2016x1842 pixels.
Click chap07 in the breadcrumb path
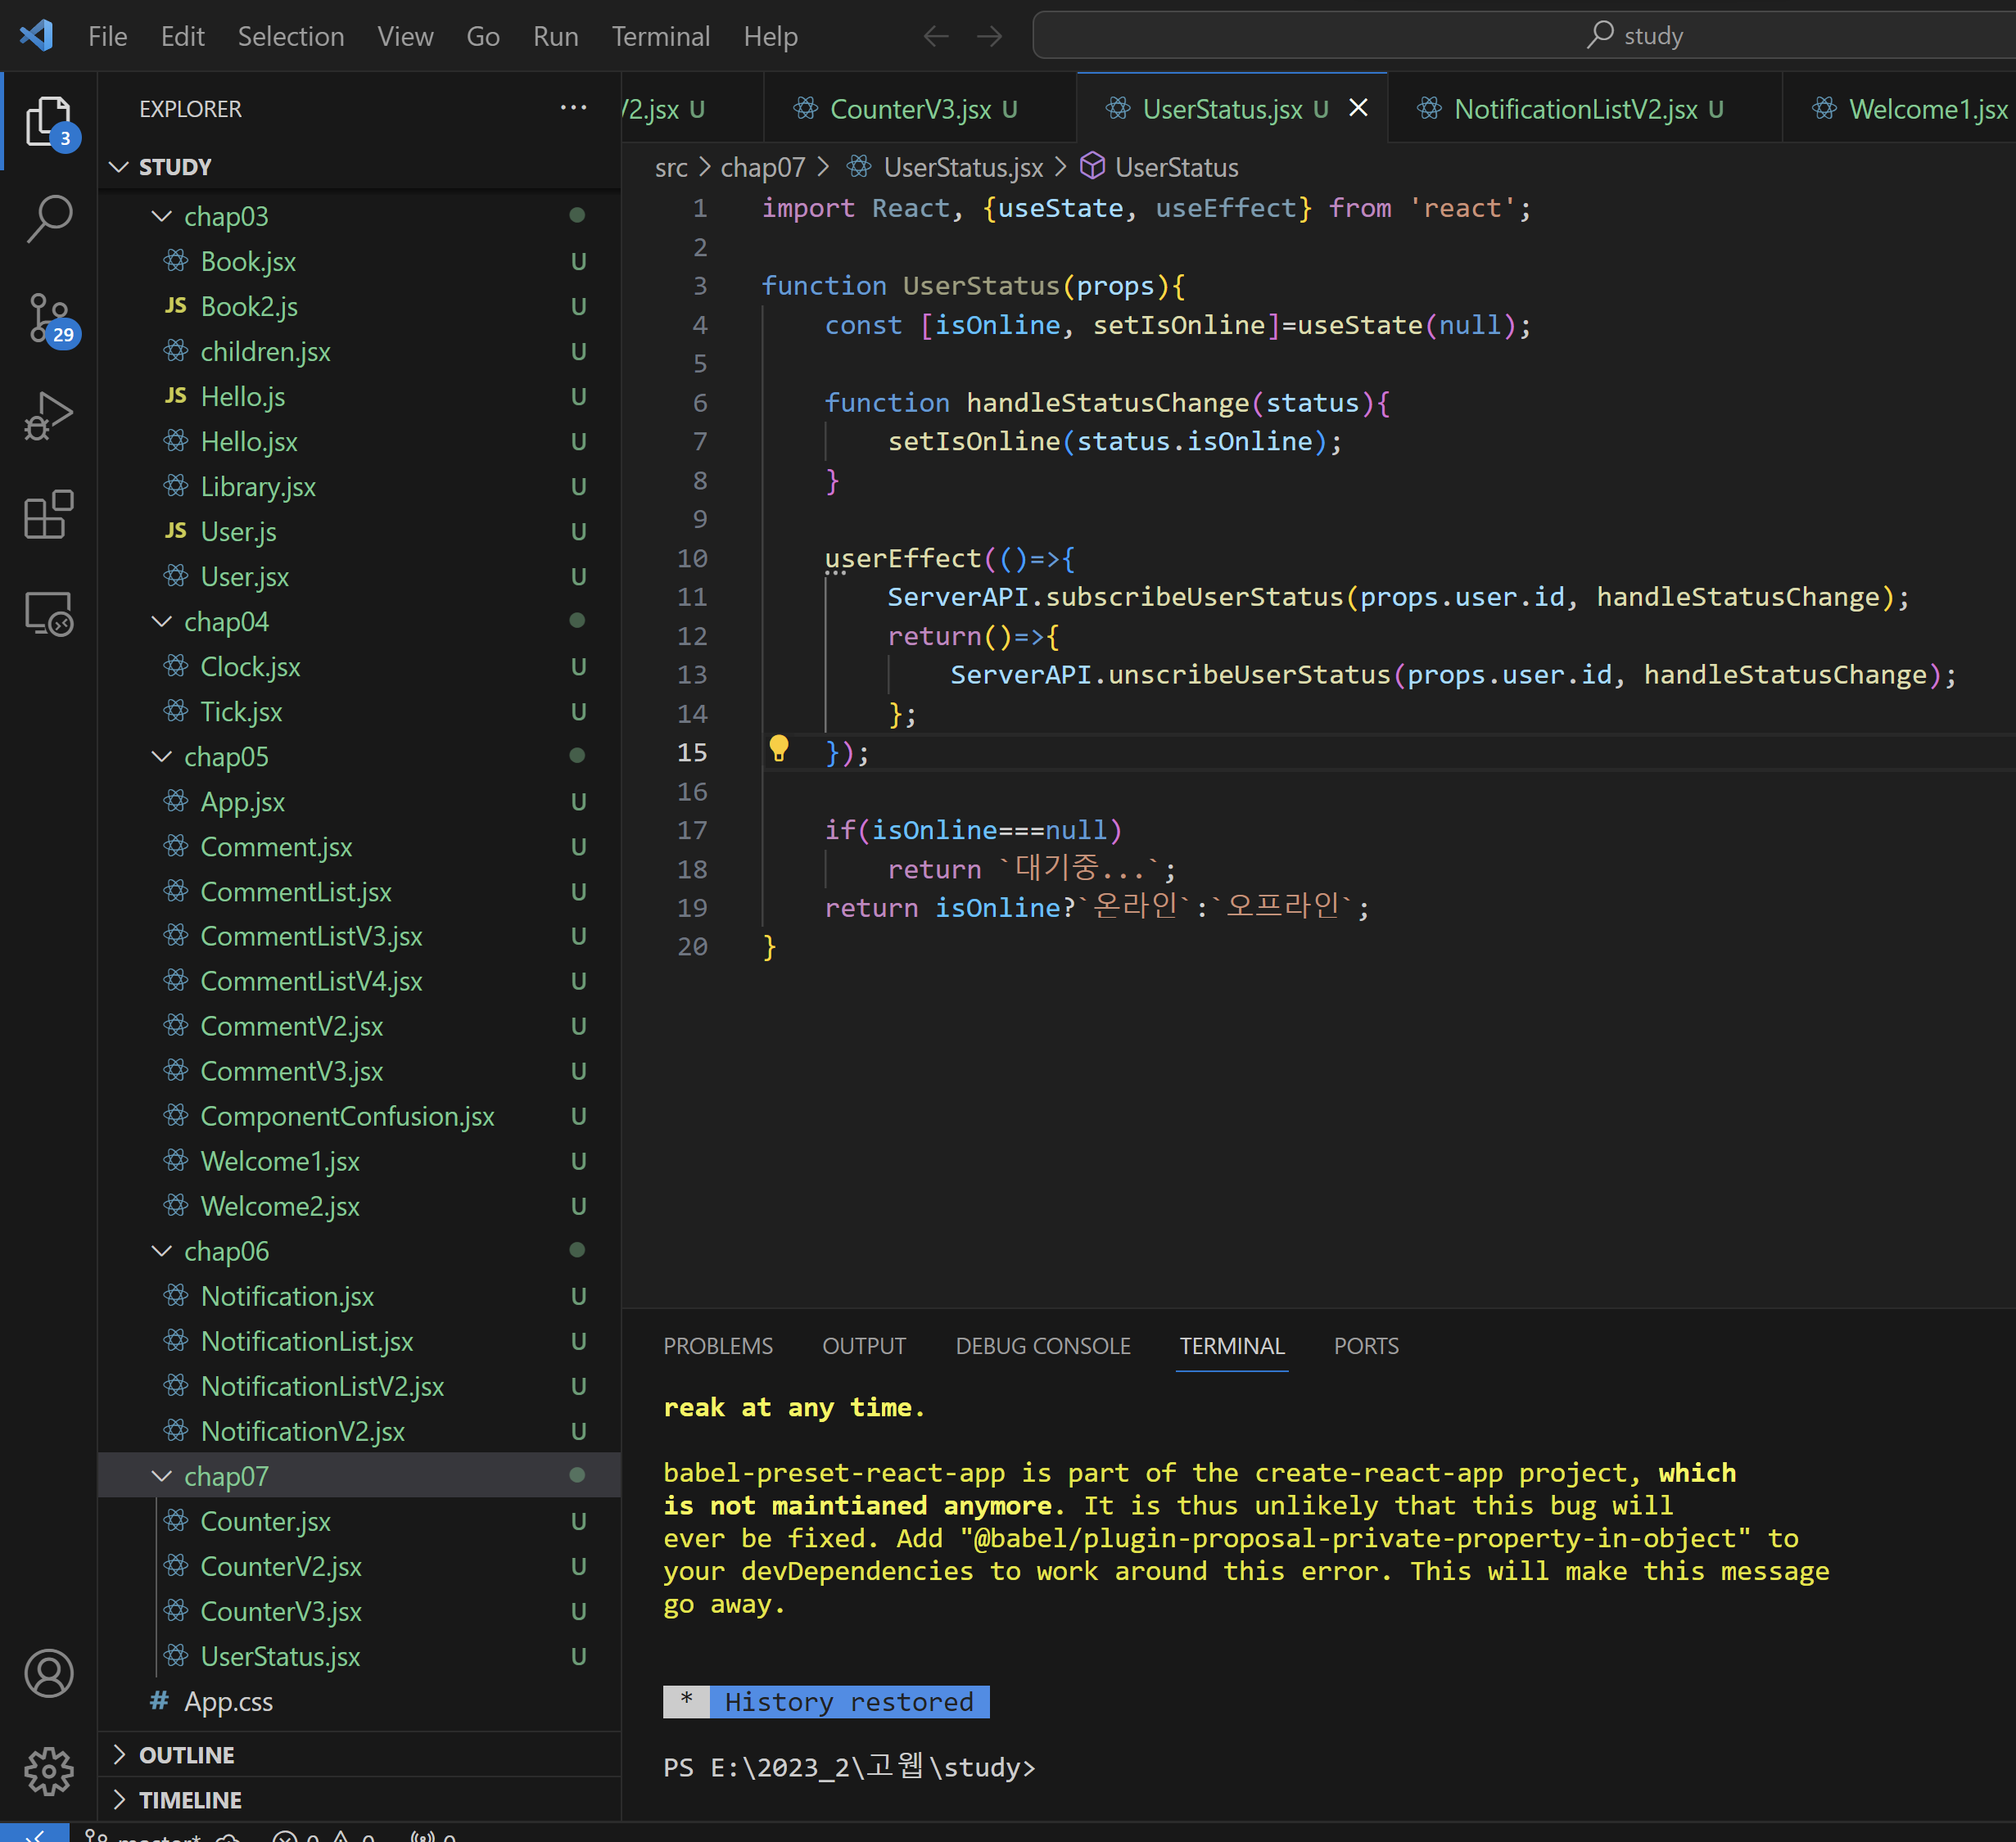[763, 167]
